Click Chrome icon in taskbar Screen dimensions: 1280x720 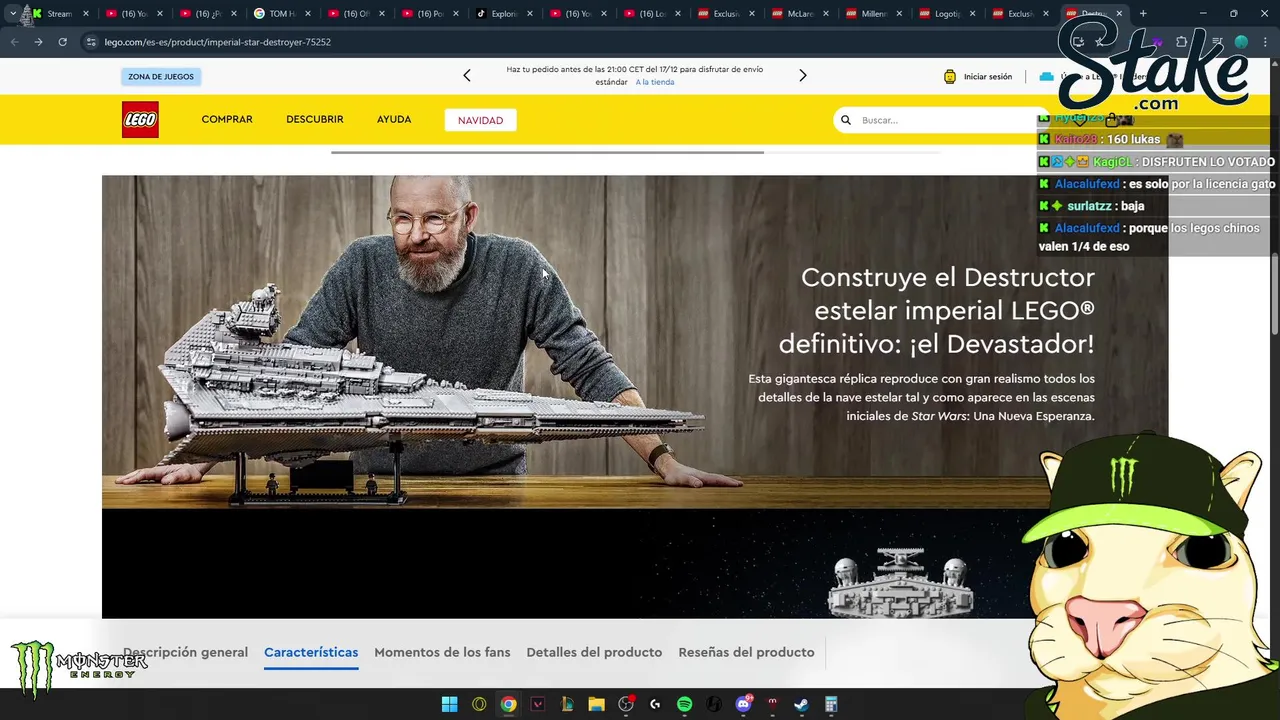508,704
